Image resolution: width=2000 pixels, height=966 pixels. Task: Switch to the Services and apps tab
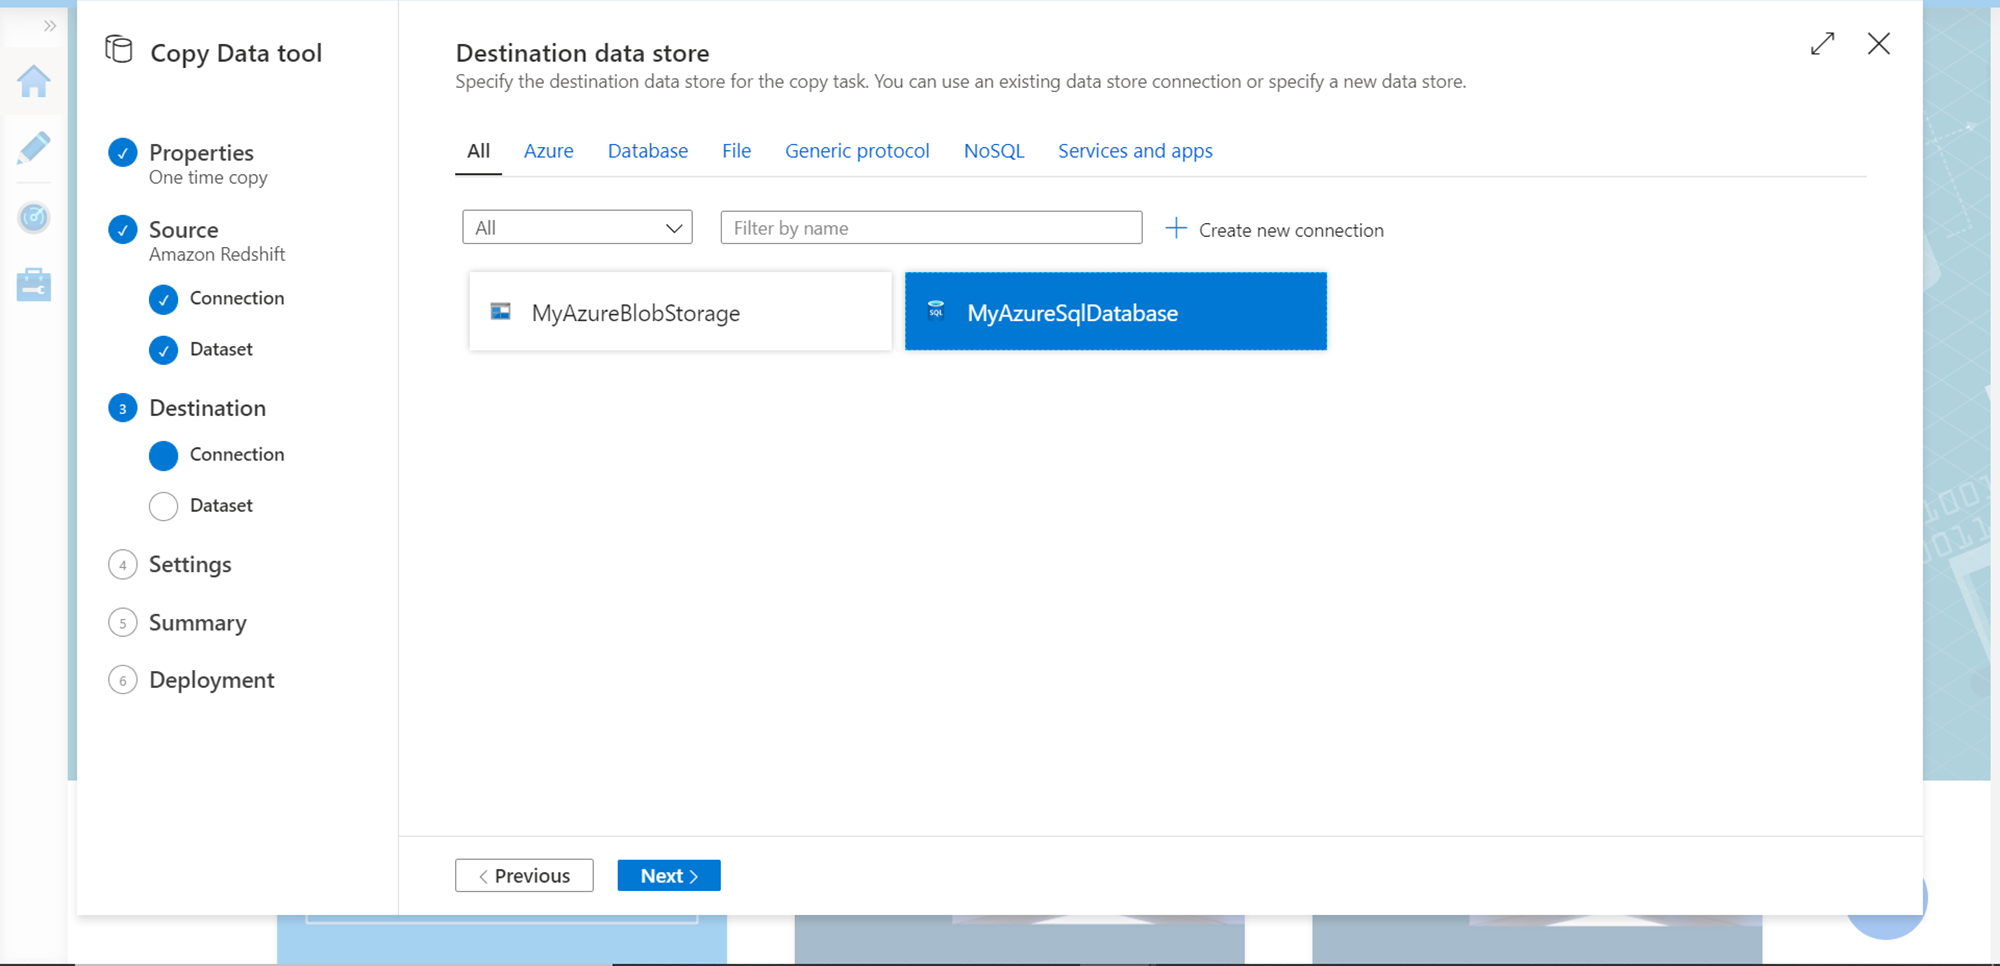tap(1135, 151)
